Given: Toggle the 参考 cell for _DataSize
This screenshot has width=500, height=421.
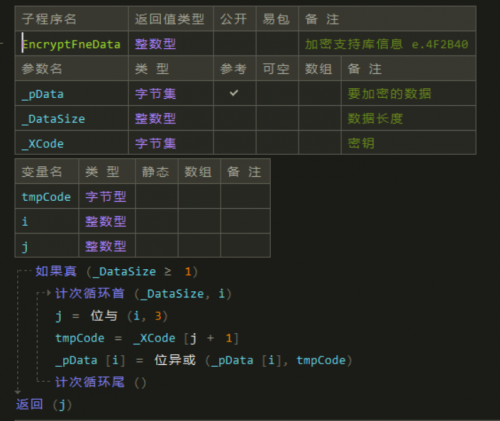Looking at the screenshot, I should (235, 118).
